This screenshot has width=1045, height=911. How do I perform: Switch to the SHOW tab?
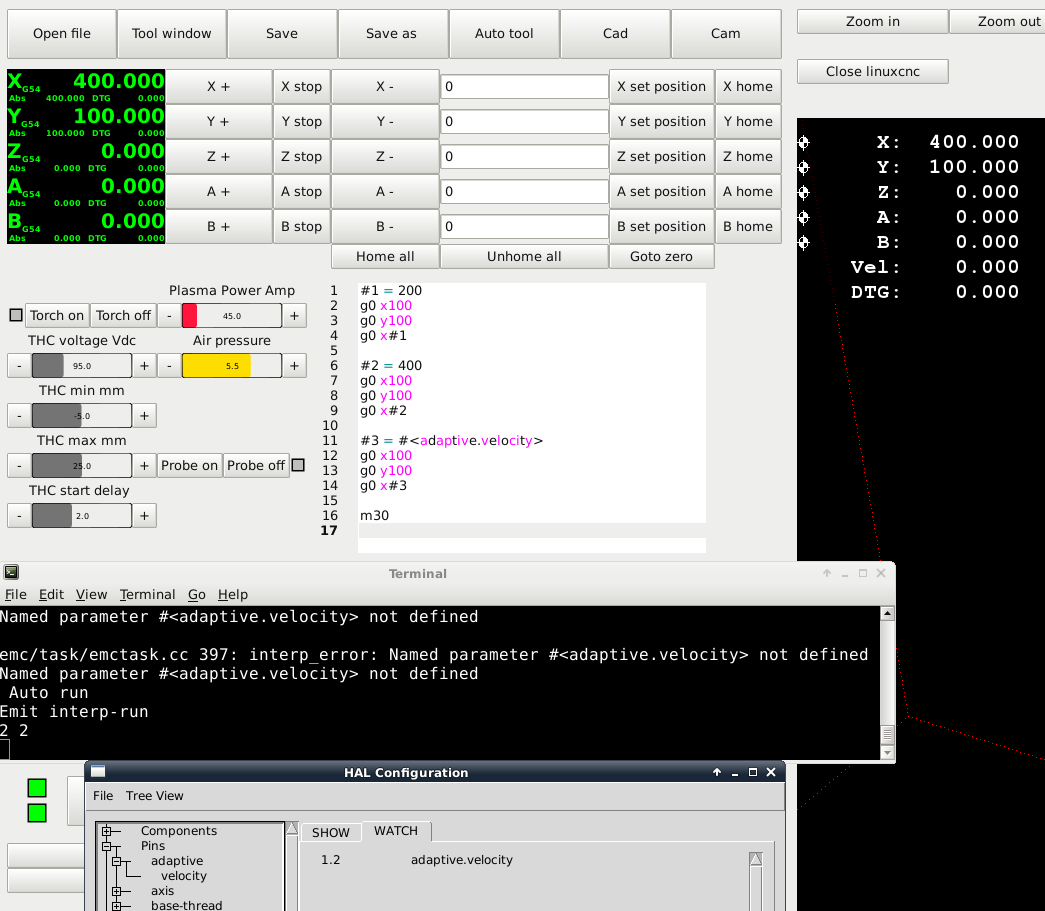(x=331, y=832)
